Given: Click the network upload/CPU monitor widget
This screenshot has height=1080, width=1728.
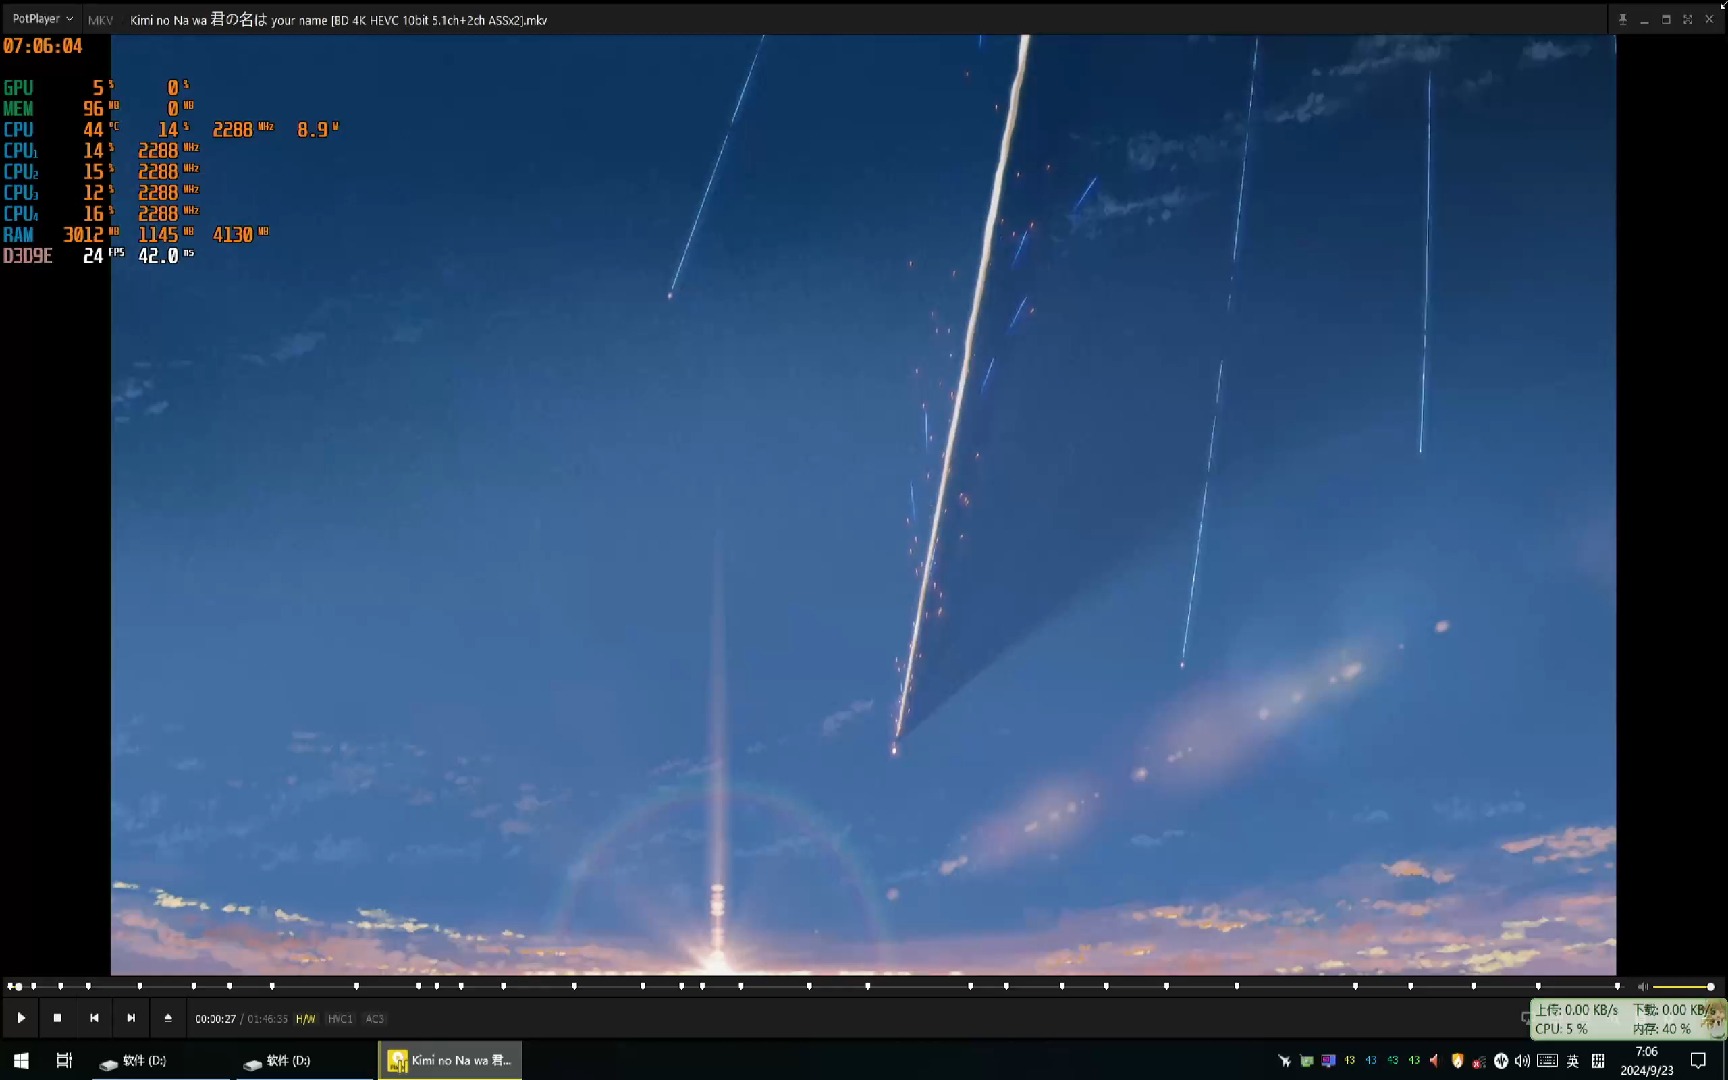Looking at the screenshot, I should pyautogui.click(x=1627, y=1019).
